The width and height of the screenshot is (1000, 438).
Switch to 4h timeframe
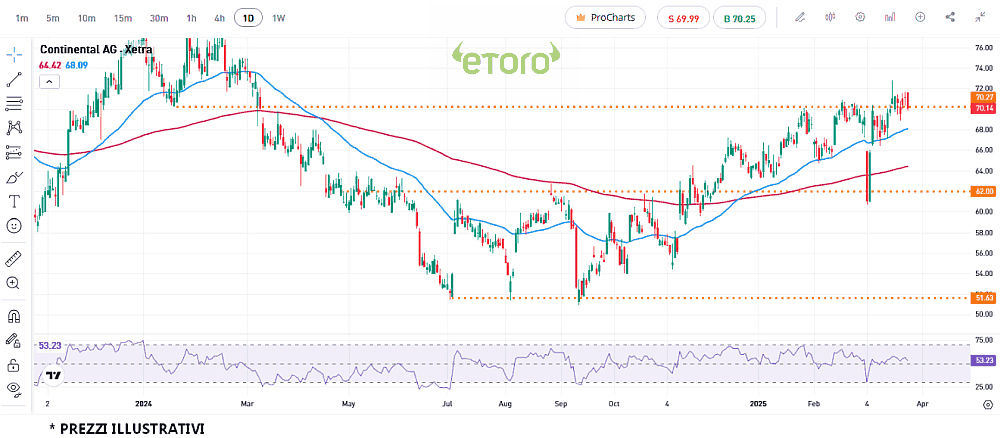[219, 18]
